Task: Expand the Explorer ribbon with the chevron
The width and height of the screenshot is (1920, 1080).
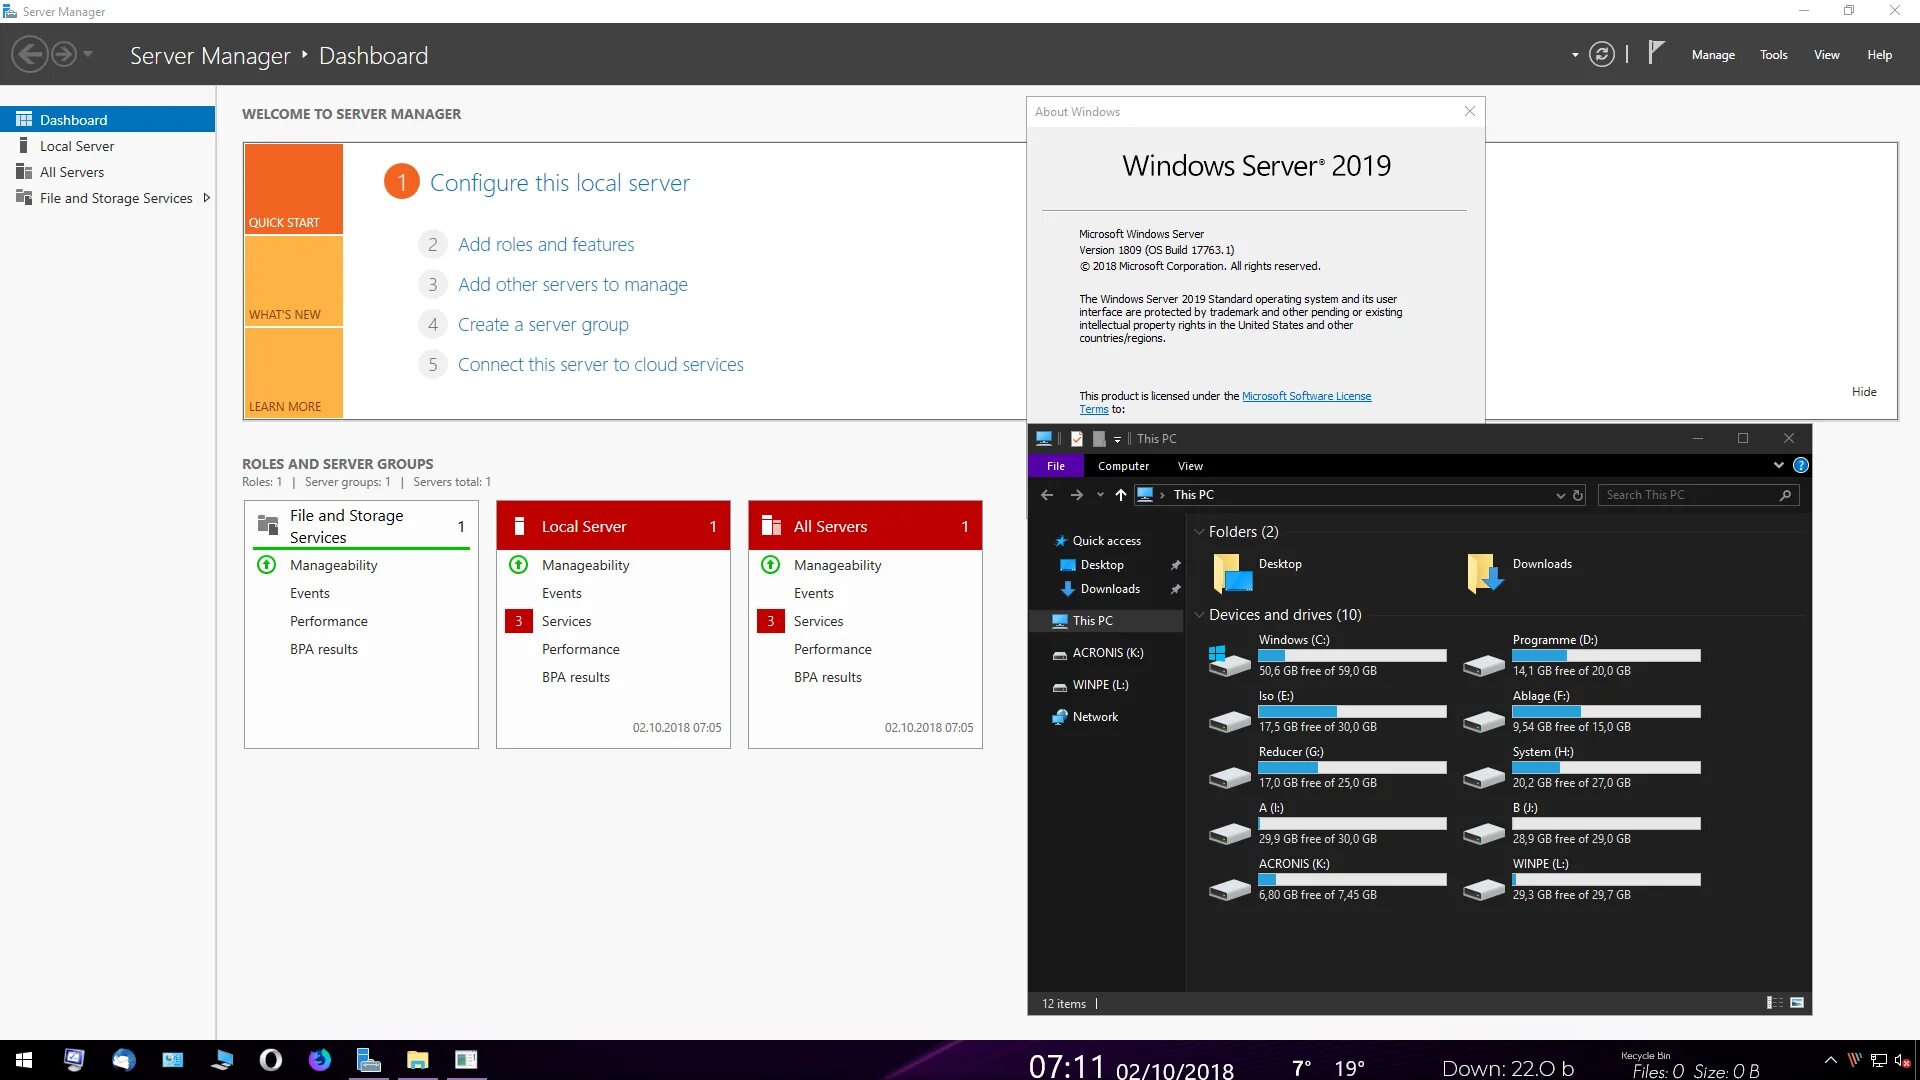Action: (1778, 465)
